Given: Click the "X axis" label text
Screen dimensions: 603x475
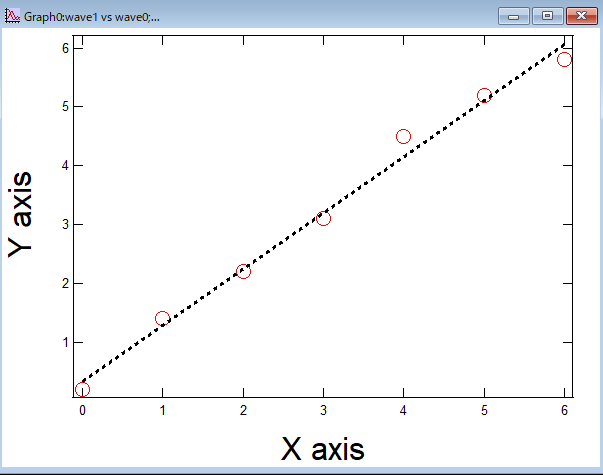Looking at the screenshot, I should (x=322, y=449).
